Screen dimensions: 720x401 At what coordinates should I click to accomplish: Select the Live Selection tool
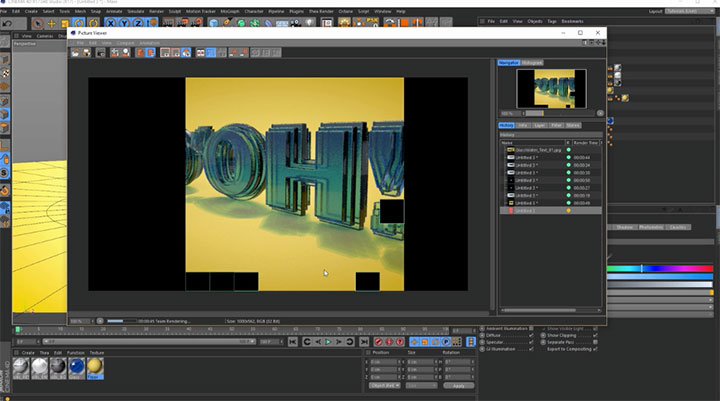coord(38,23)
